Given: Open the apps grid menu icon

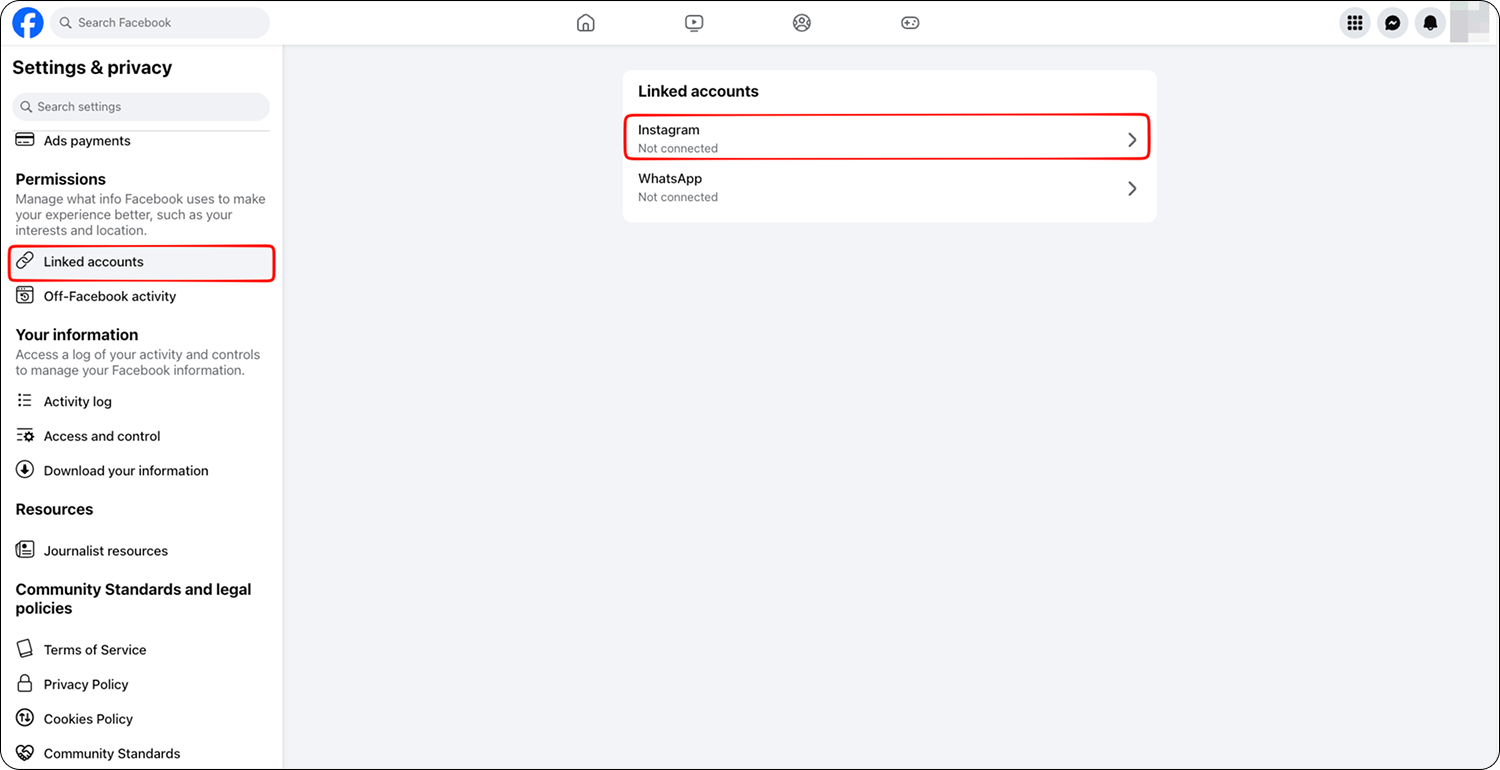Looking at the screenshot, I should 1355,22.
